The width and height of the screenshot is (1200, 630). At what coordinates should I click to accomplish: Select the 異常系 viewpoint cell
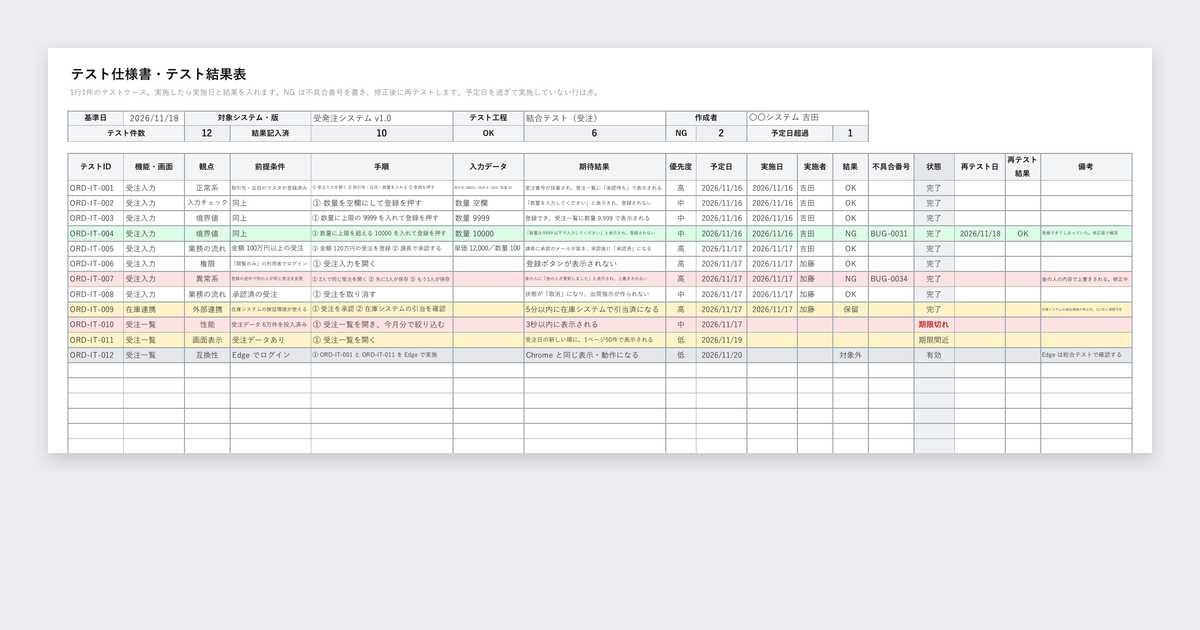(x=207, y=279)
